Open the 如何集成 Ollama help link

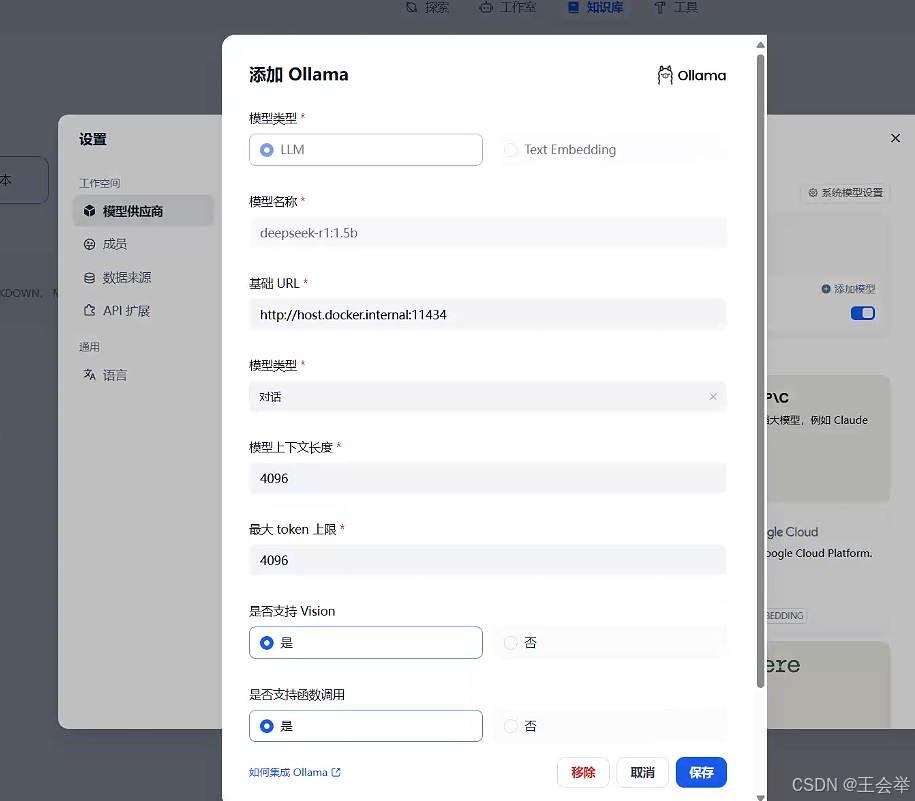tap(294, 772)
